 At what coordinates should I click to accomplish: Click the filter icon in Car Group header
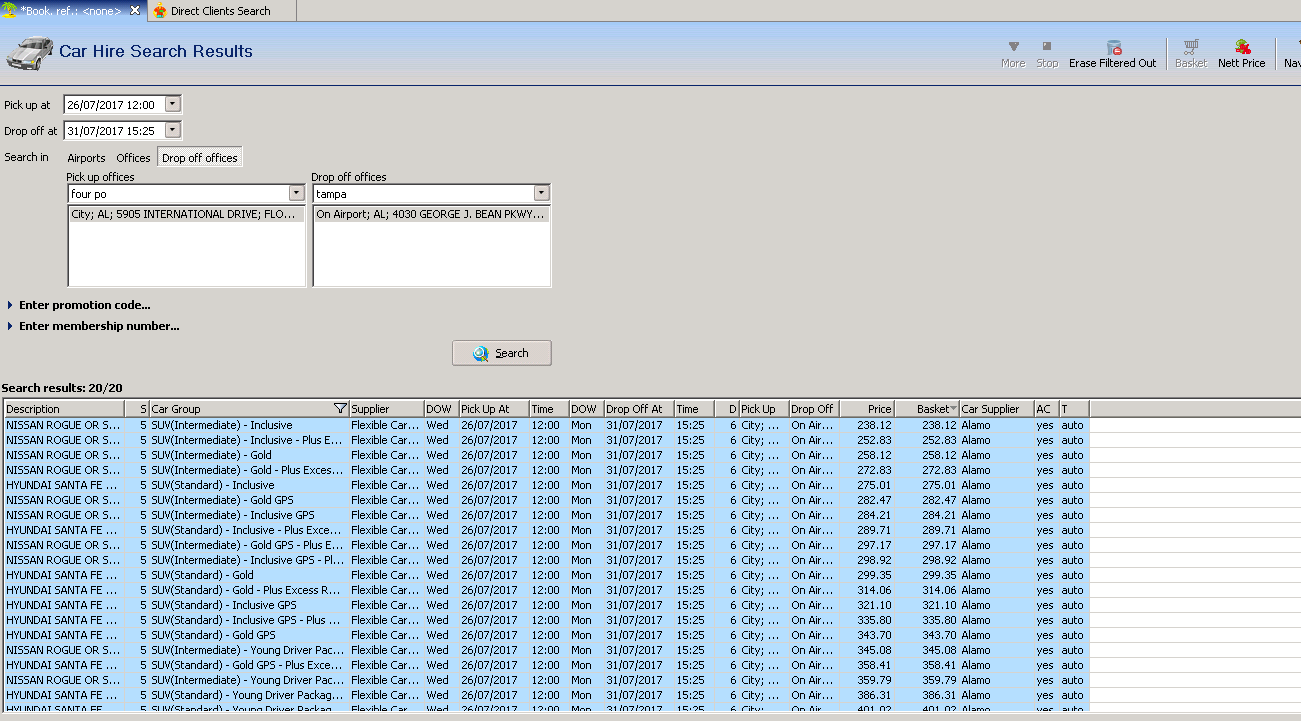point(340,409)
